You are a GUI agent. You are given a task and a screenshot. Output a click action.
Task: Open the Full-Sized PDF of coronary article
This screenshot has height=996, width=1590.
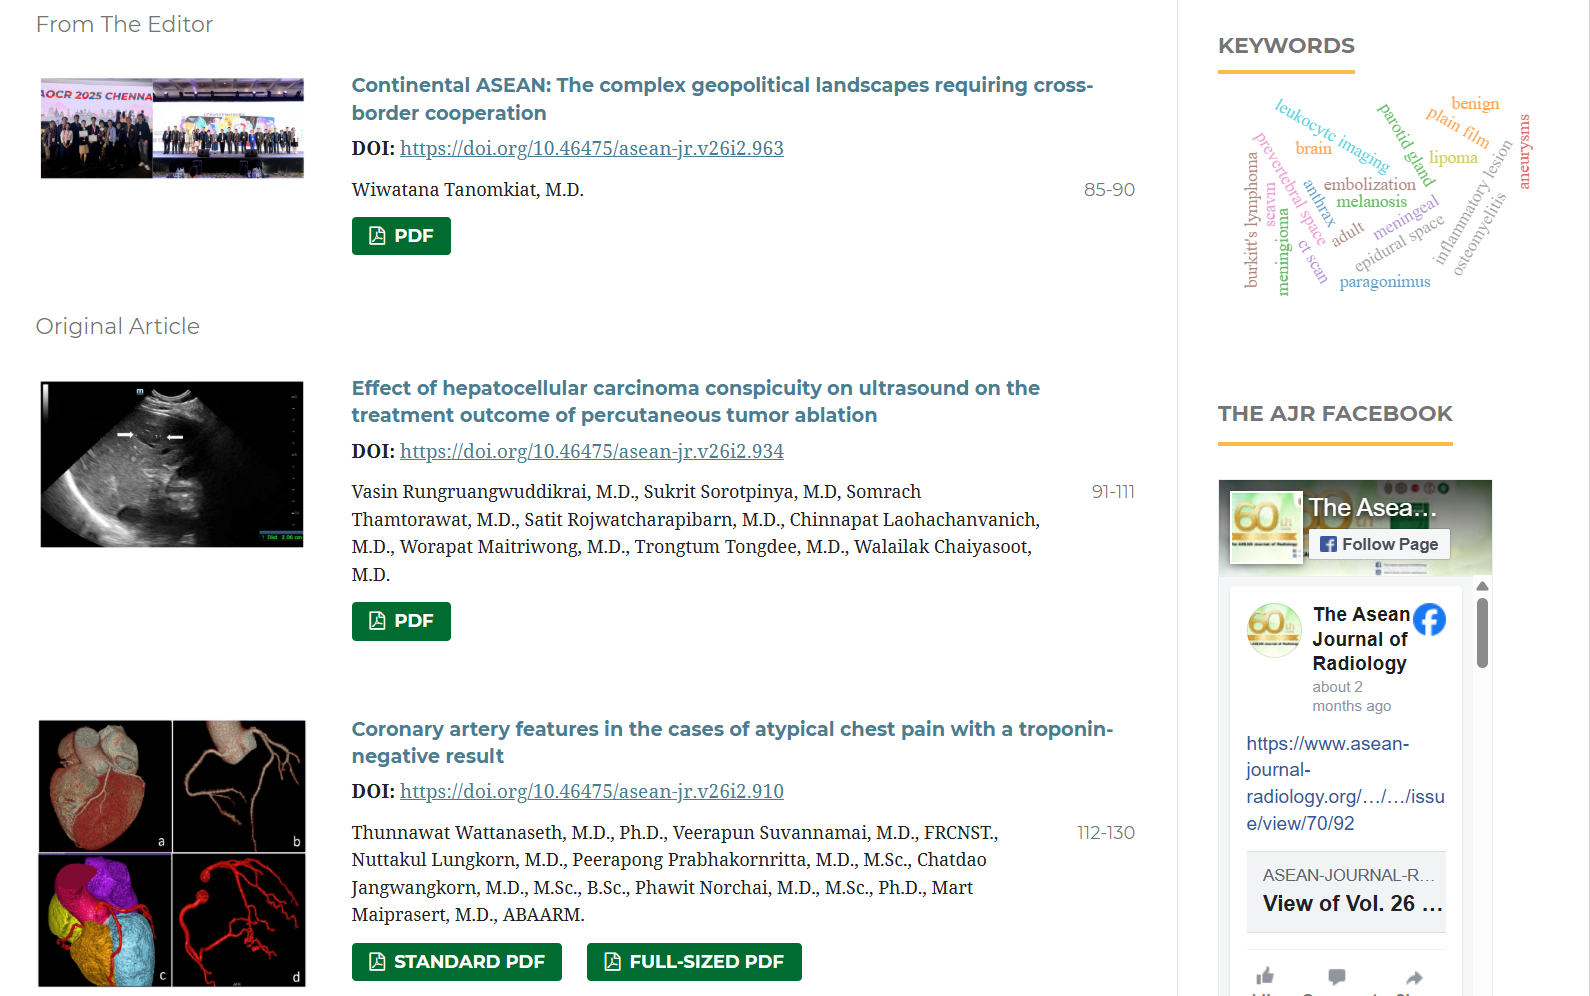click(x=694, y=962)
